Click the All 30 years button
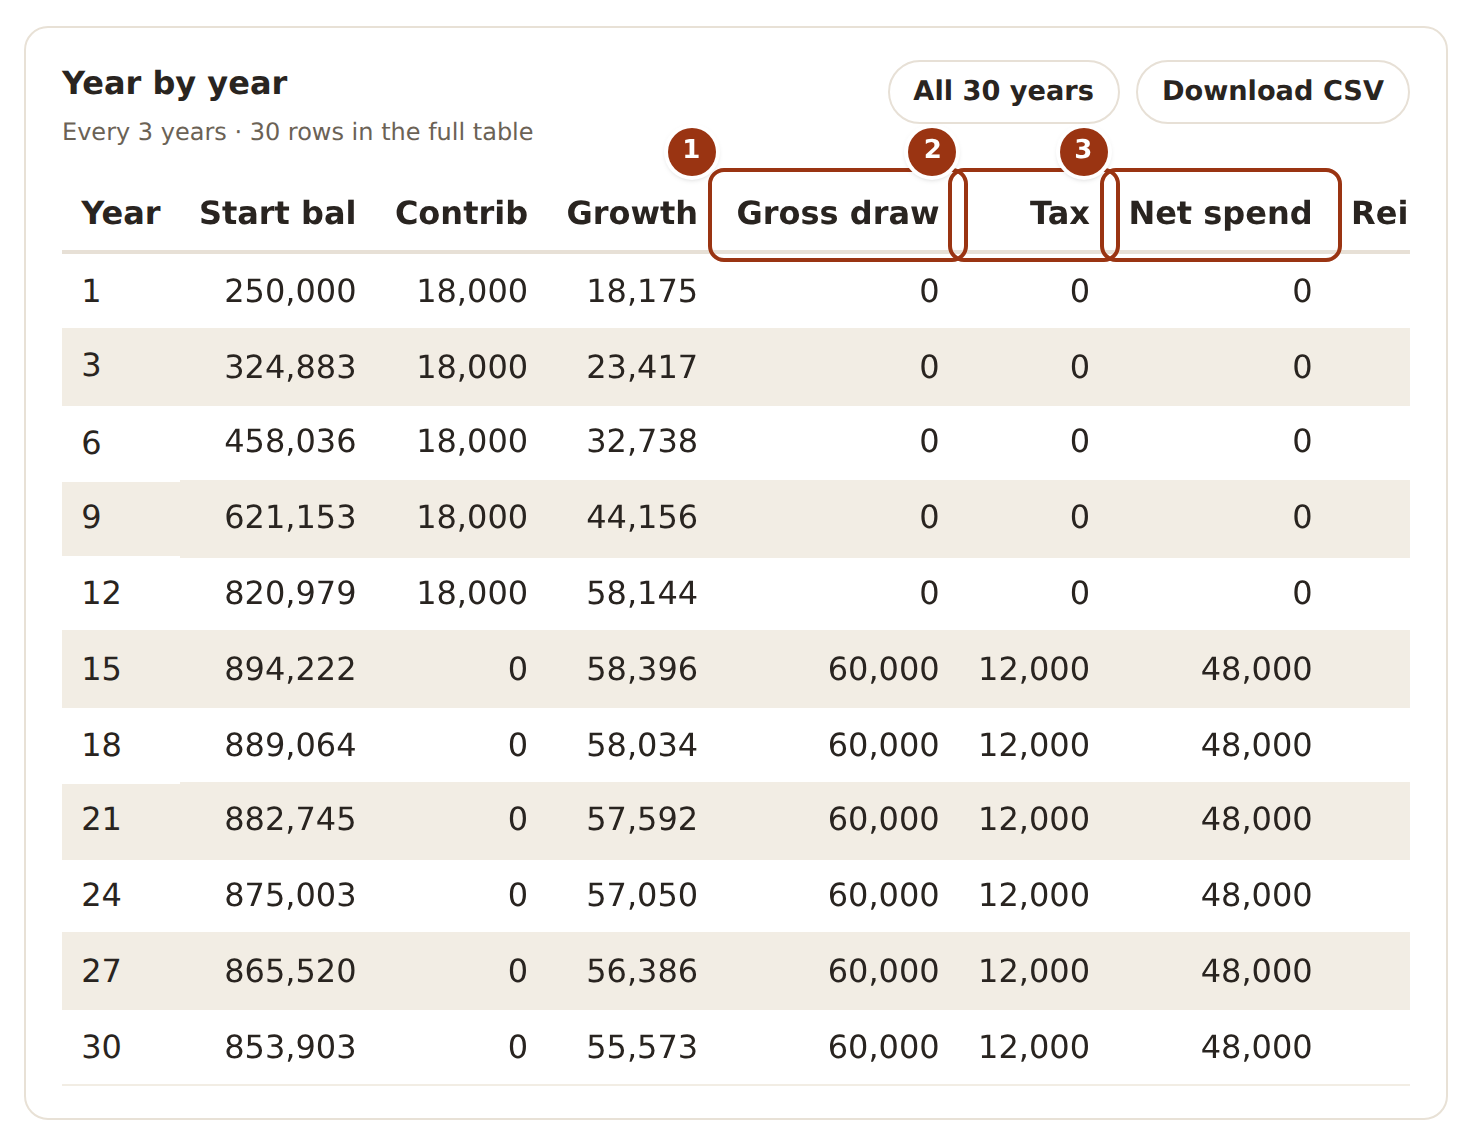The image size is (1472, 1146). coord(1003,91)
